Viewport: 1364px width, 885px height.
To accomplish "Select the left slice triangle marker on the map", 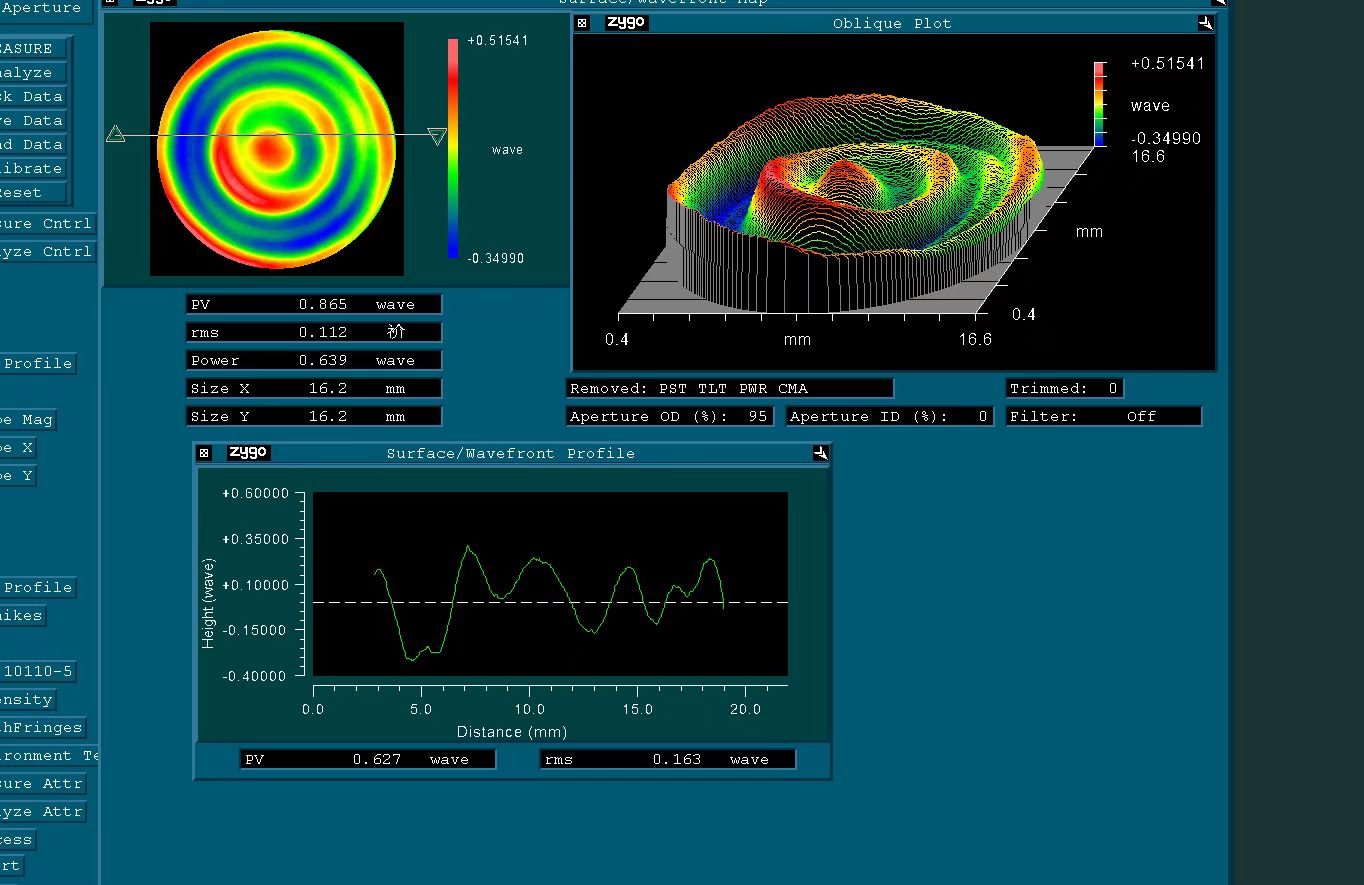I will coord(116,135).
